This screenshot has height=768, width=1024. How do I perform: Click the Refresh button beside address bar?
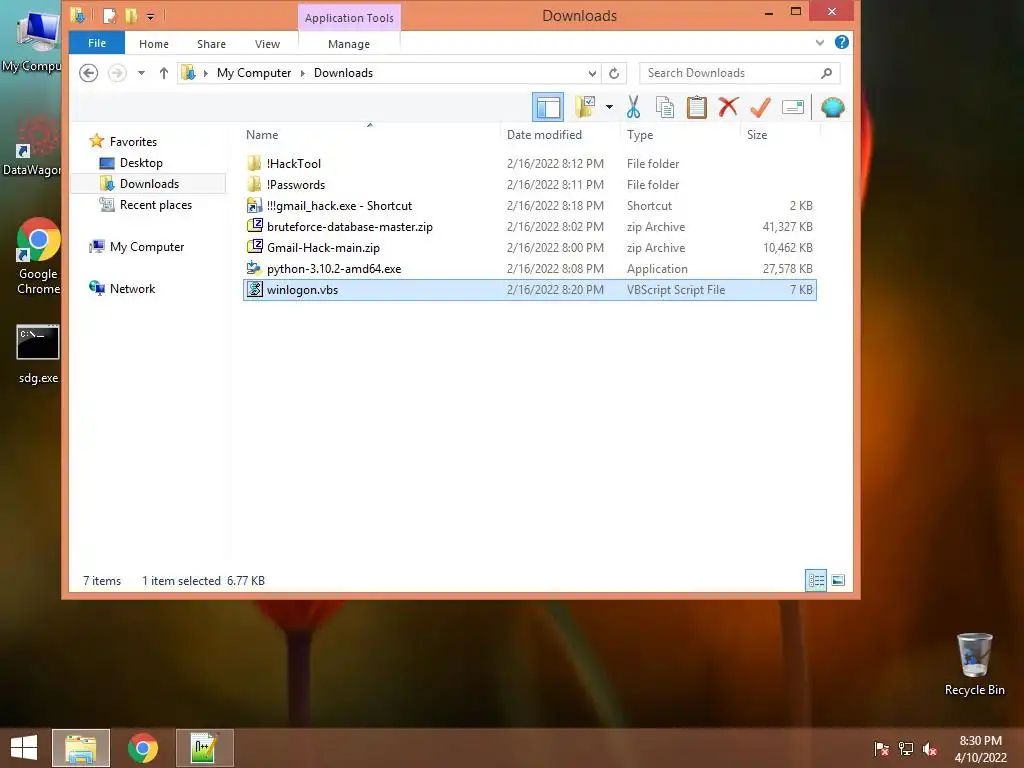coord(614,73)
